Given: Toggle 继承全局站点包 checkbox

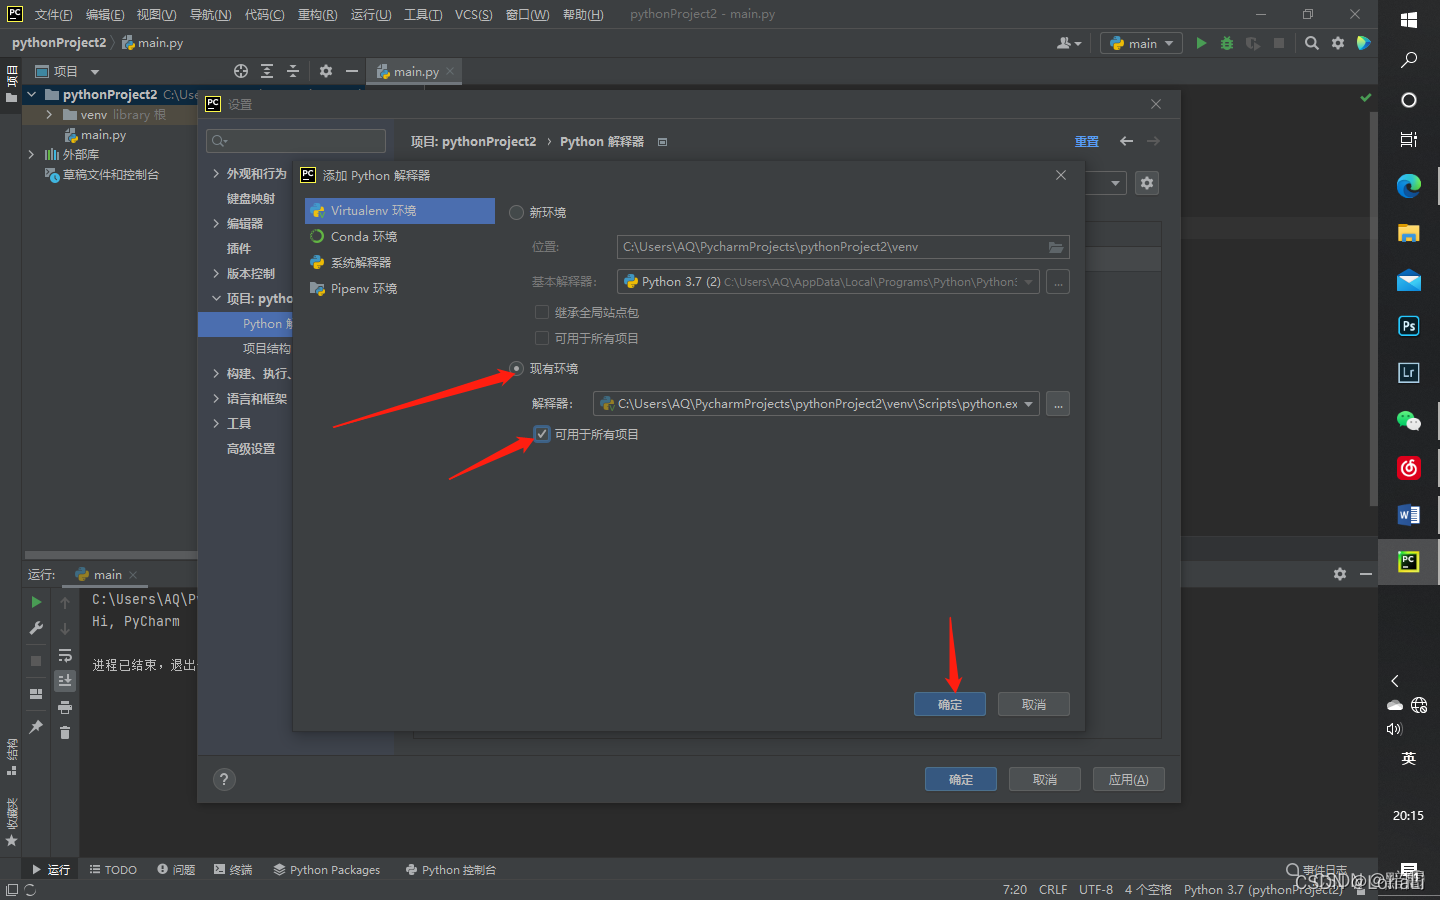Looking at the screenshot, I should coord(542,312).
